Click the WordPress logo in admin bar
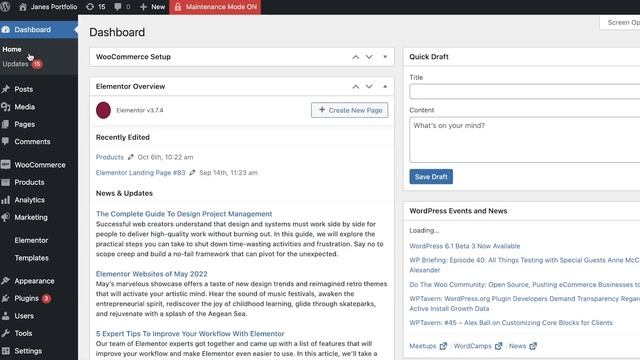Screen dimensions: 640x360 pyautogui.click(x=5, y=7)
